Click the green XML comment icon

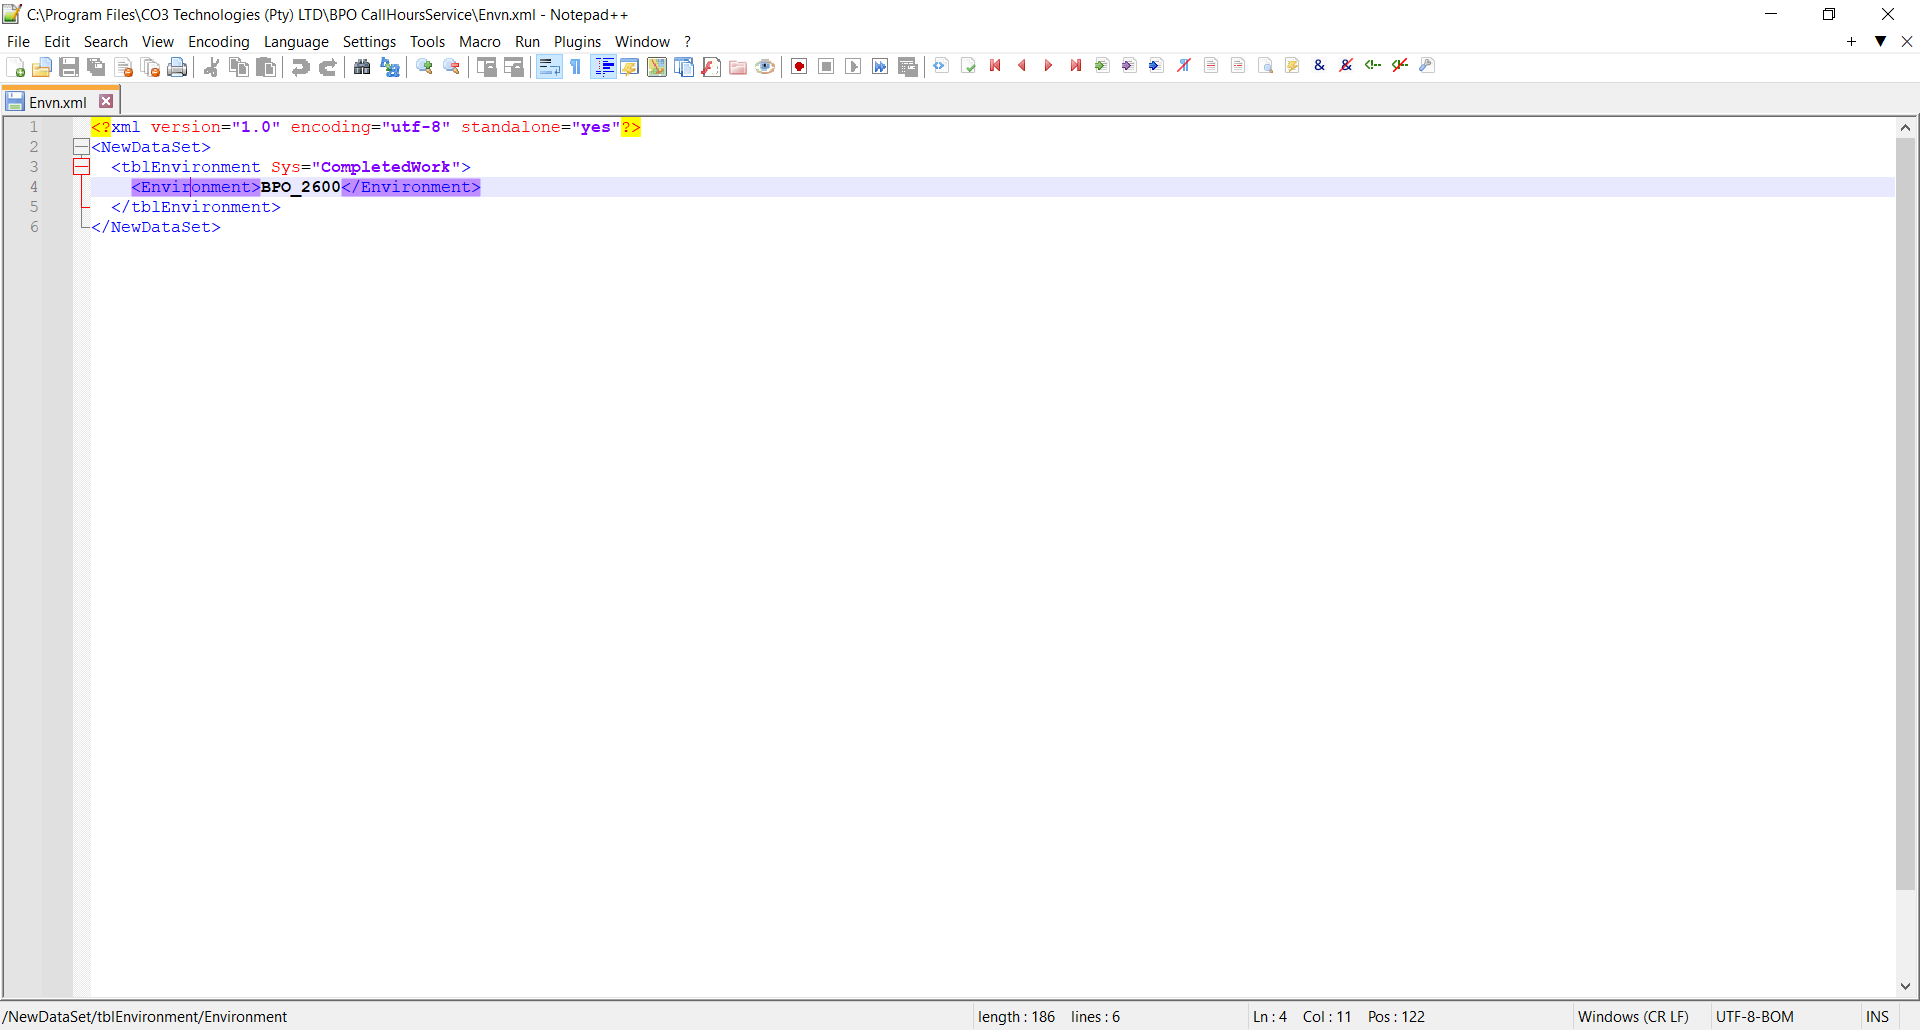pyautogui.click(x=1373, y=66)
